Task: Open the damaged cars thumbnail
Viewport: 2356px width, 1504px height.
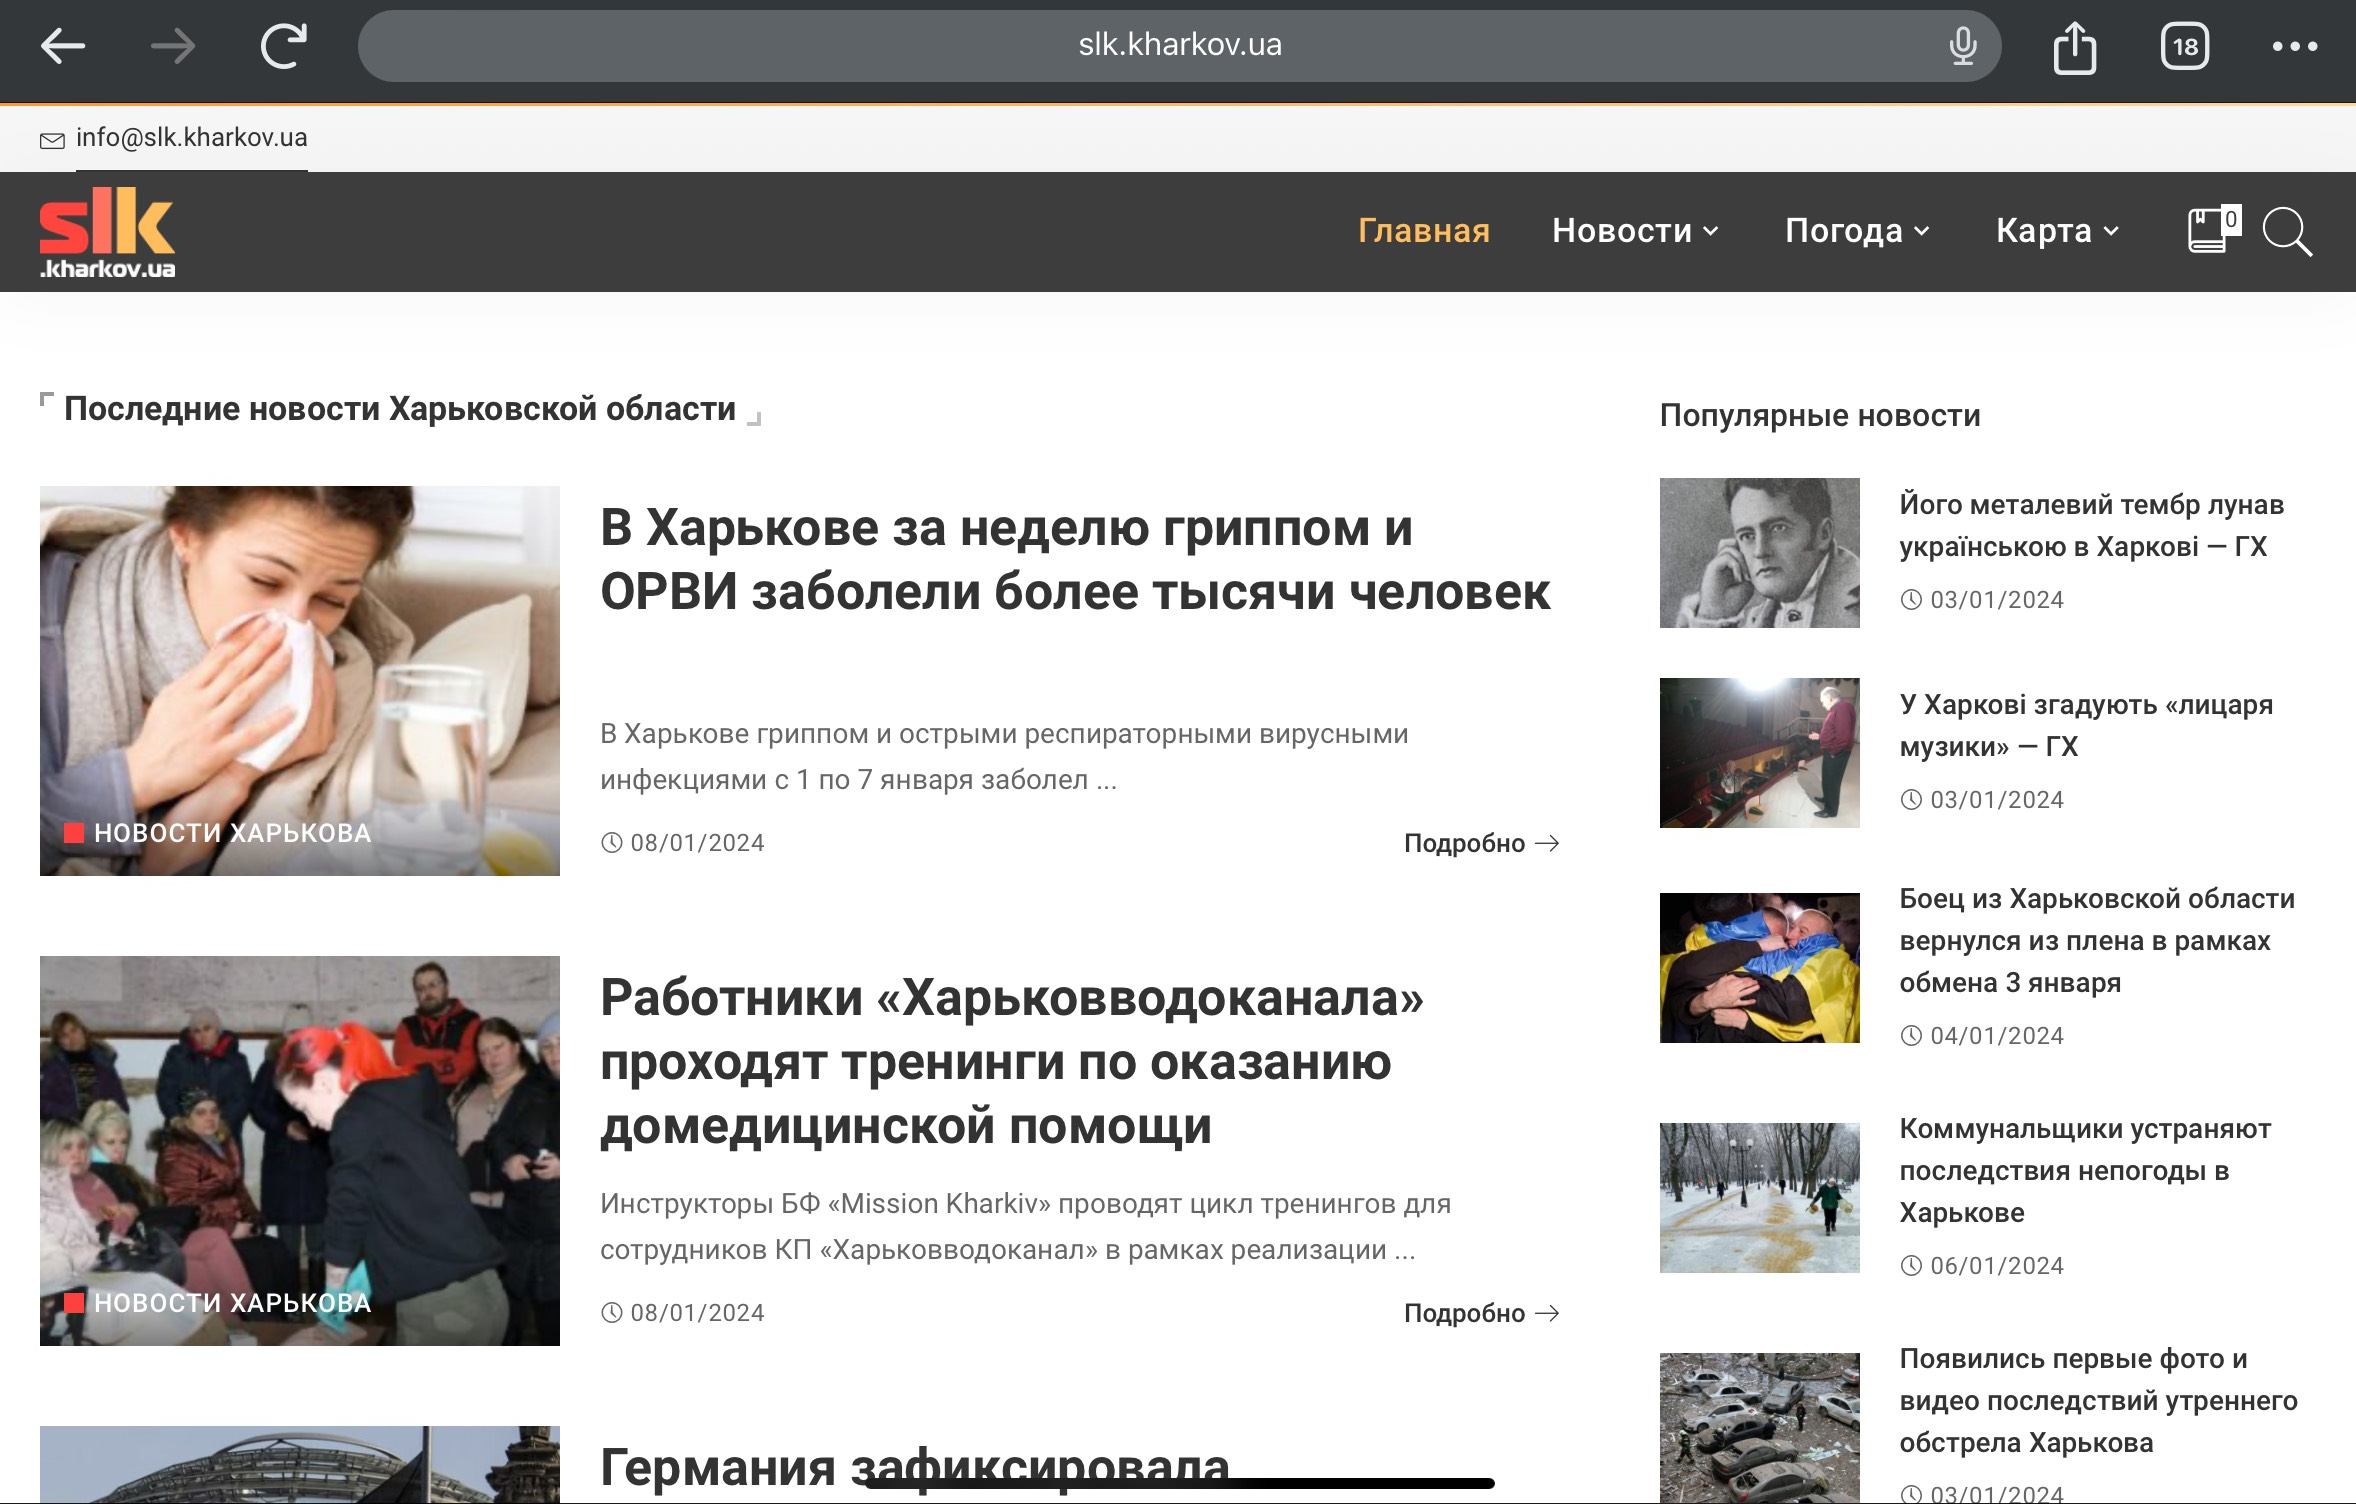Action: coord(1760,1428)
